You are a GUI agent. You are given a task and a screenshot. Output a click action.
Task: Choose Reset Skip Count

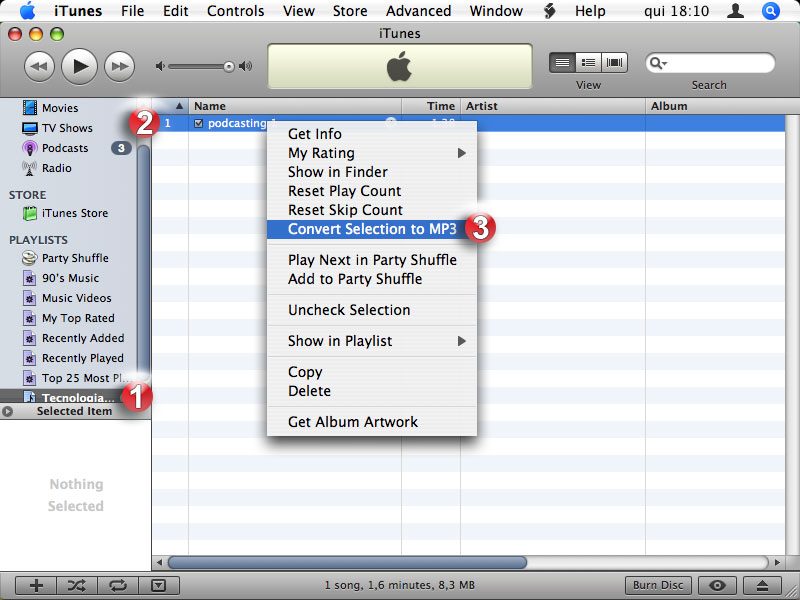[372, 210]
